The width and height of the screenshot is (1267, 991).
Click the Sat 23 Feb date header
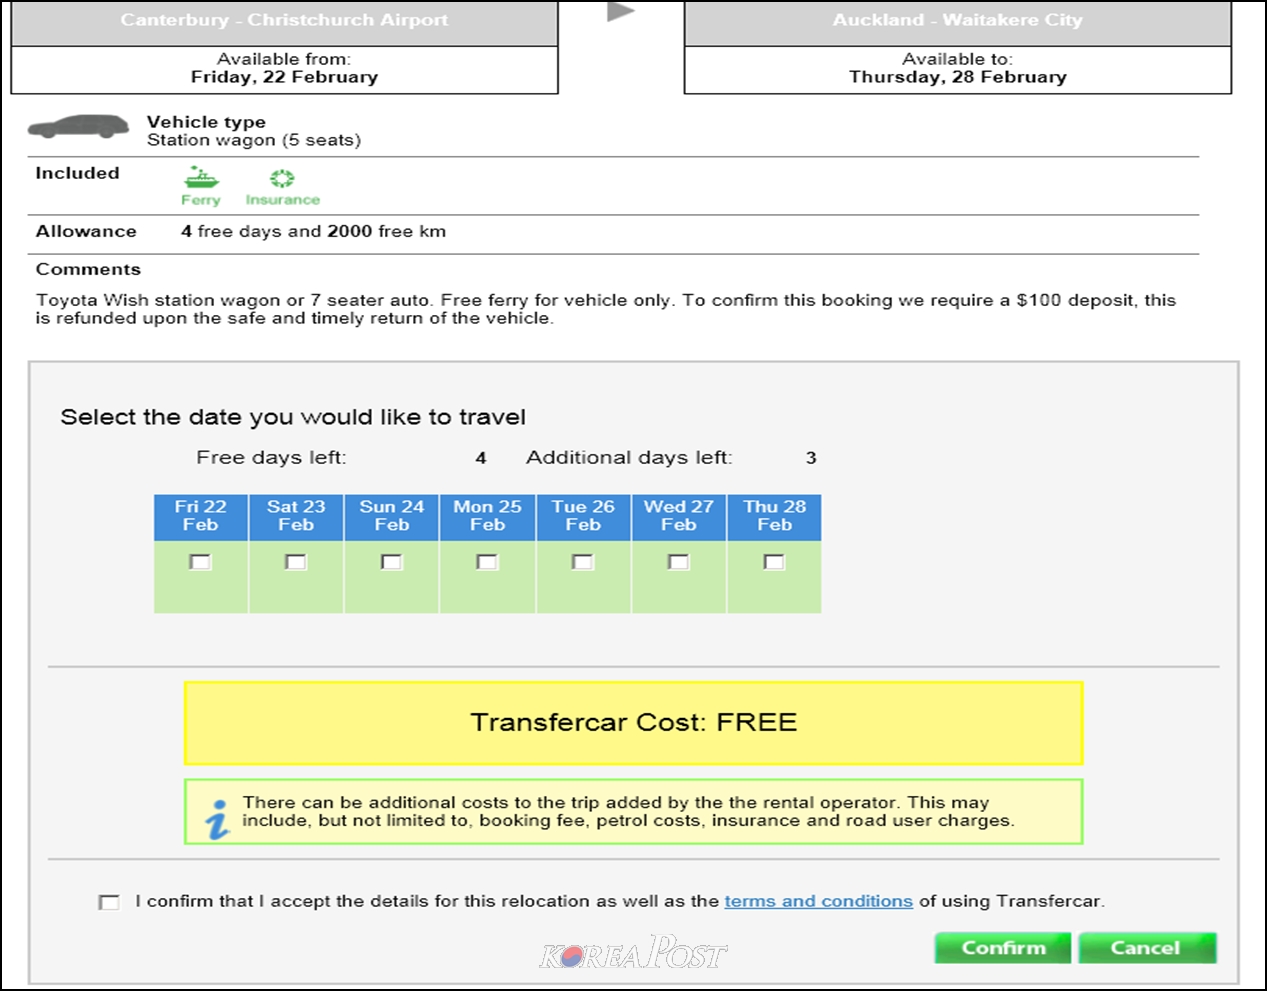pos(296,516)
